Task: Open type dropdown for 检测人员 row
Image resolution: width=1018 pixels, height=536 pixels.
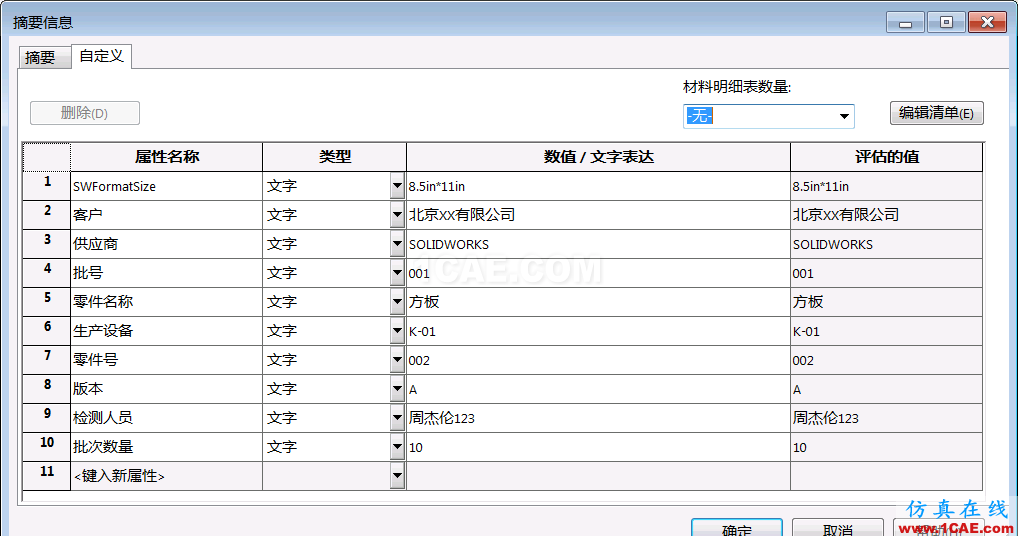Action: pos(397,418)
